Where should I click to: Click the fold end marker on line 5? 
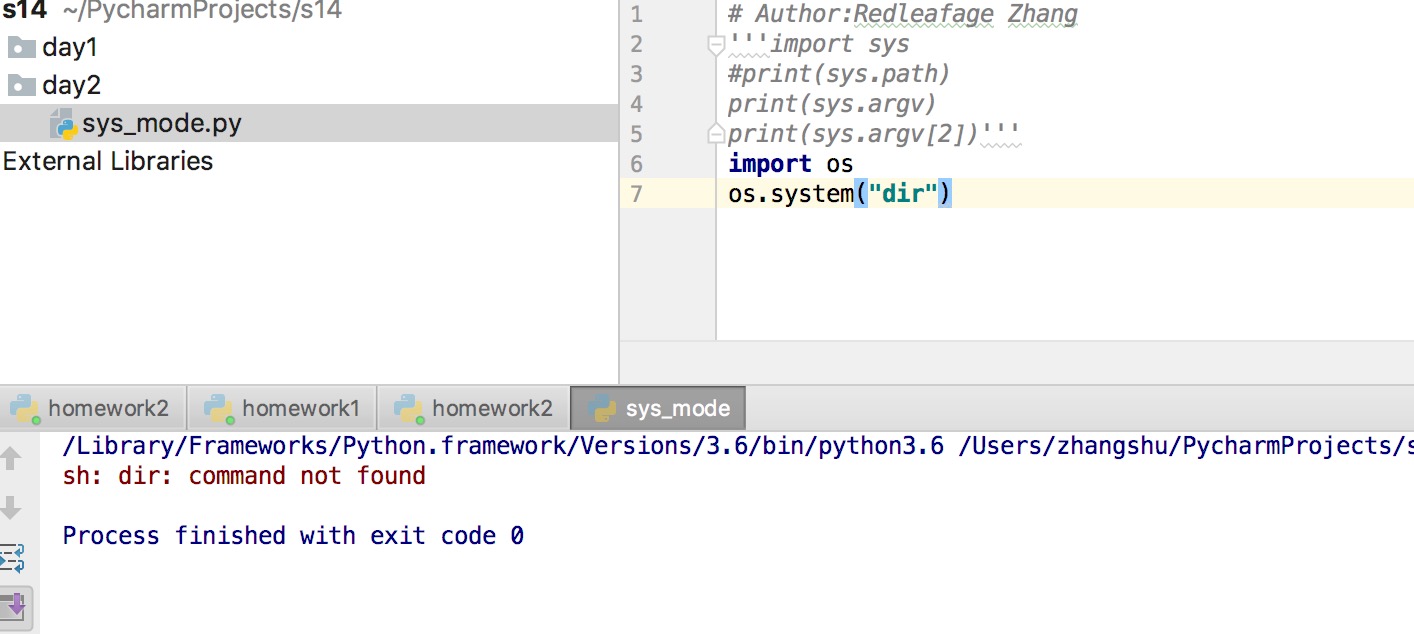point(715,134)
